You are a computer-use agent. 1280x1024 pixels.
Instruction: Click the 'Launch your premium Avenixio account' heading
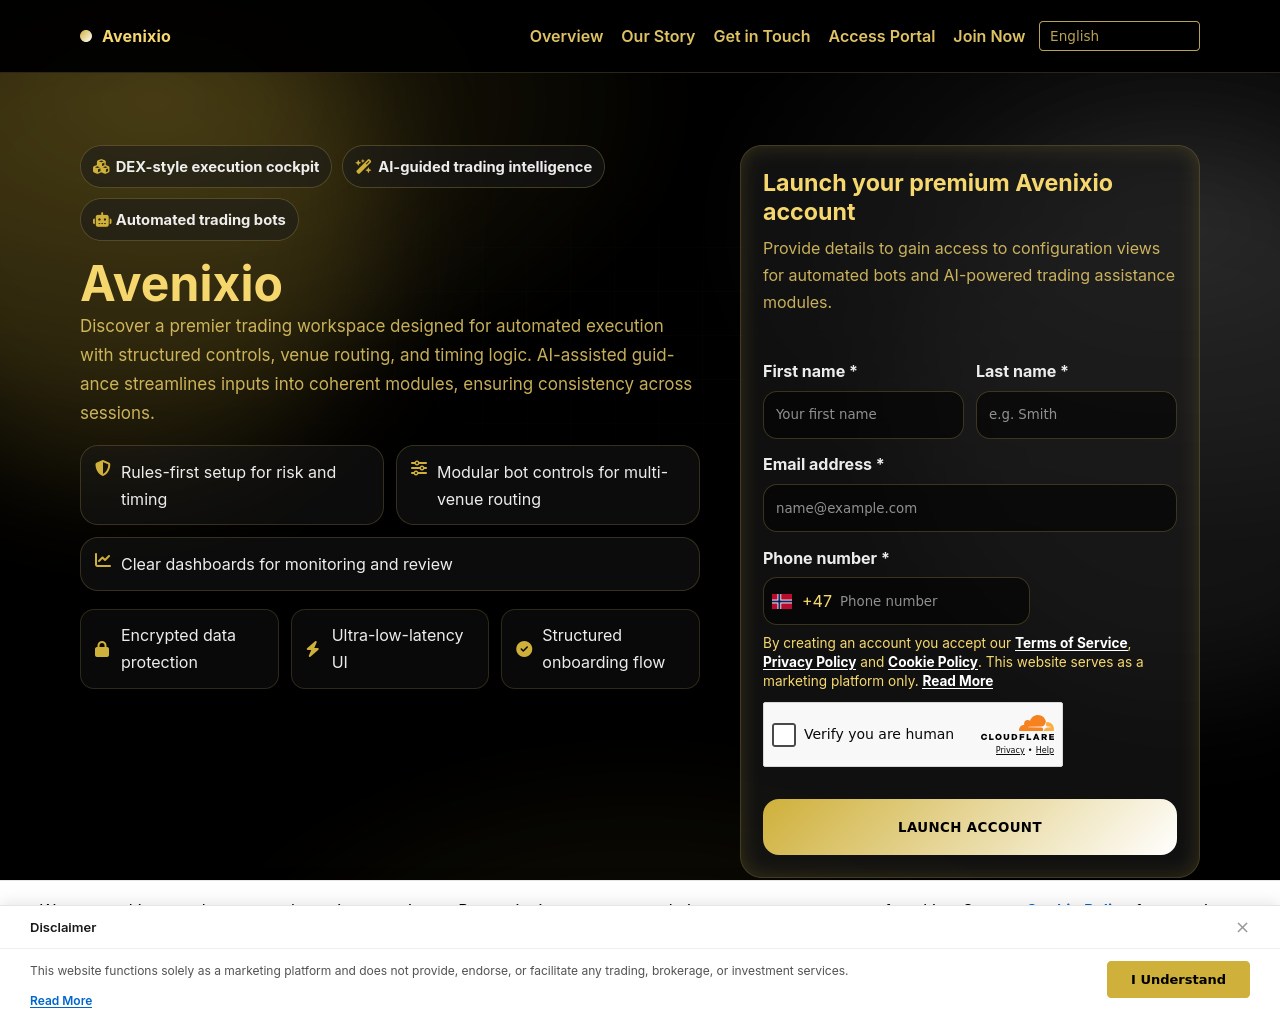click(x=938, y=197)
